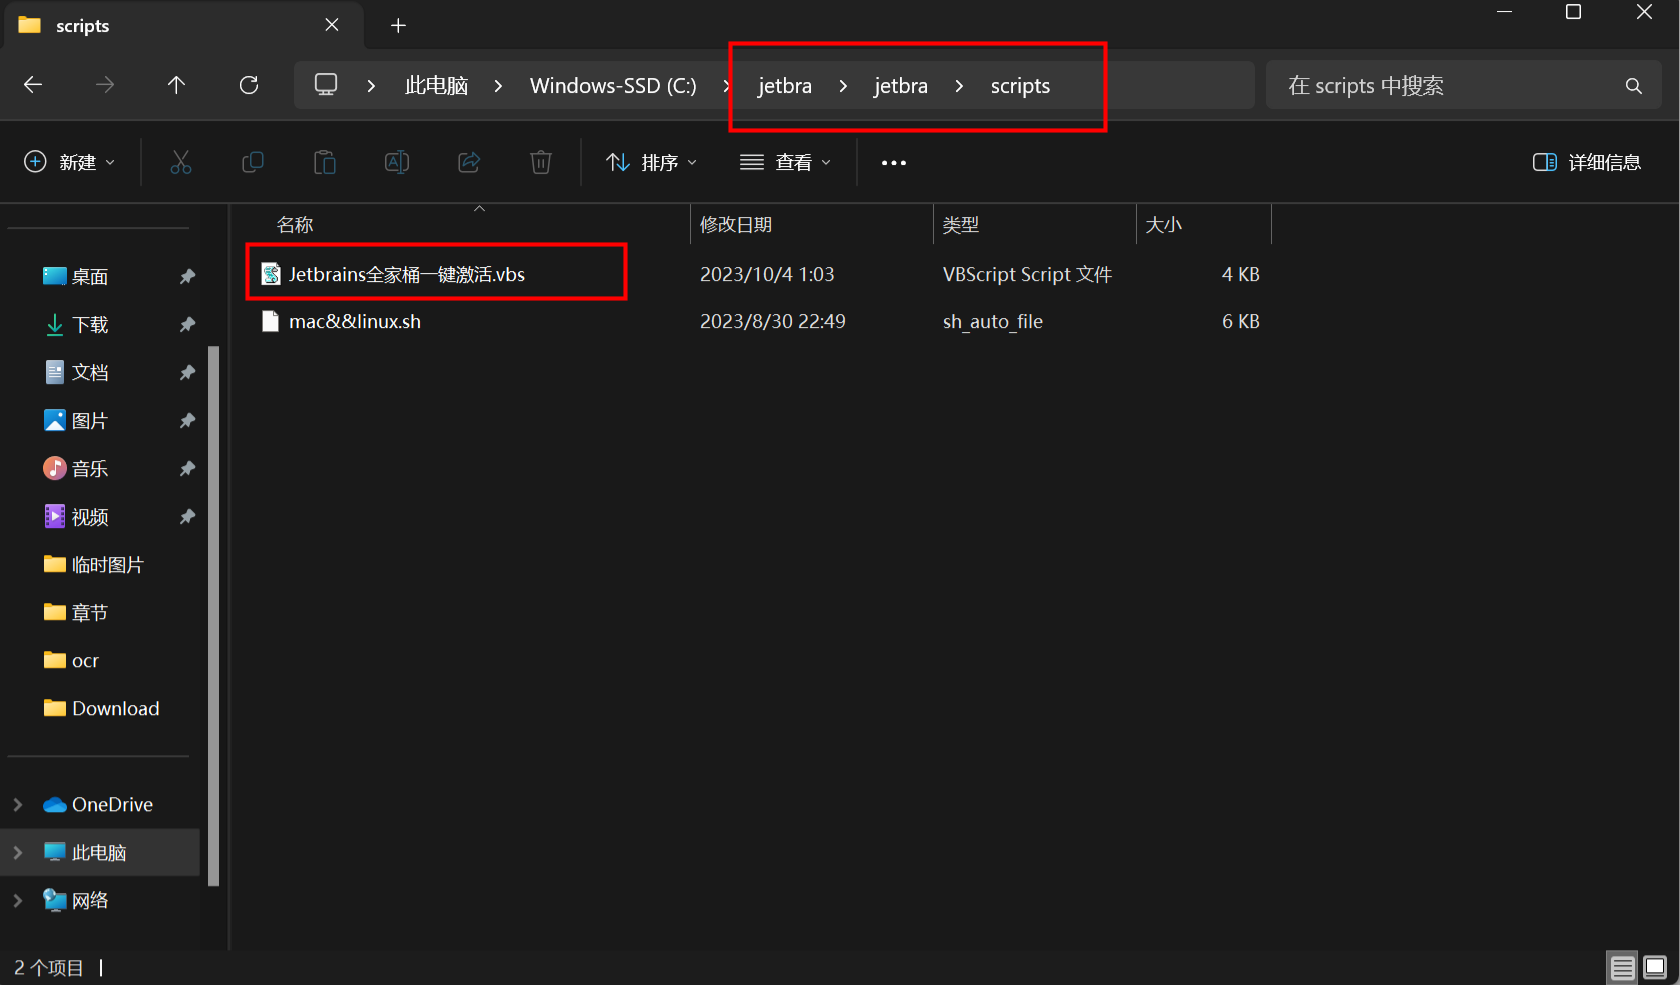Go forward using the forward arrow
The height and width of the screenshot is (985, 1680).
(105, 85)
